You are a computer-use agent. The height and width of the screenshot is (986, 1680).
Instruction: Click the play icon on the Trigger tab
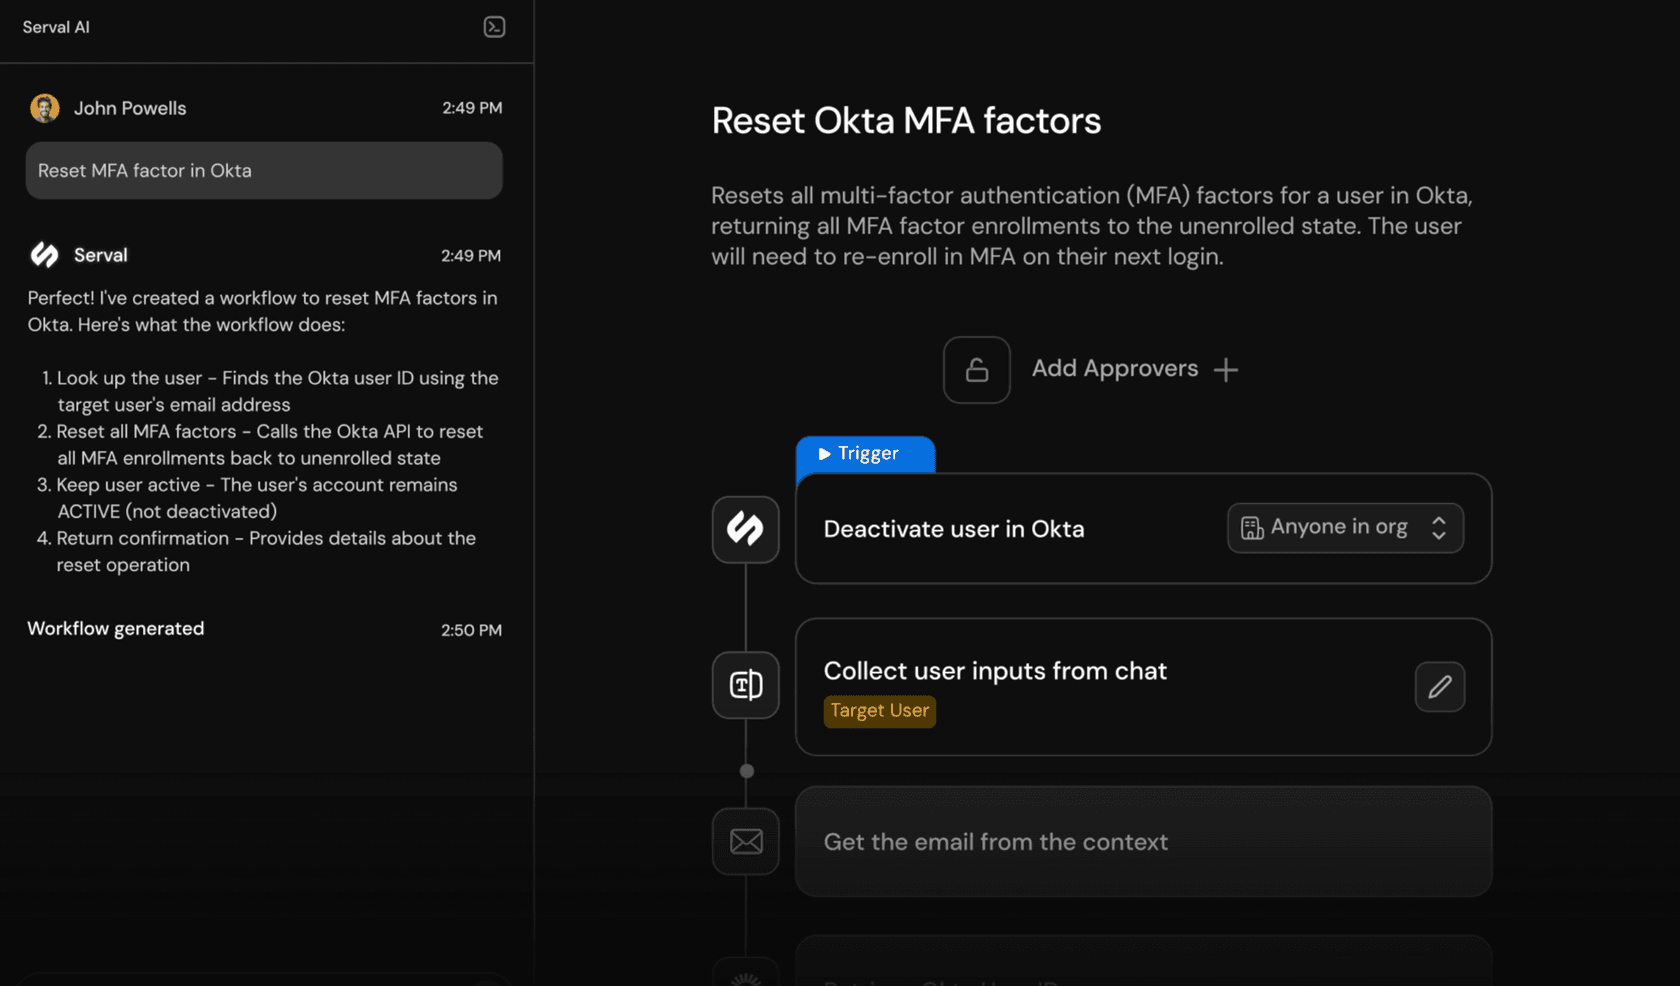click(825, 454)
